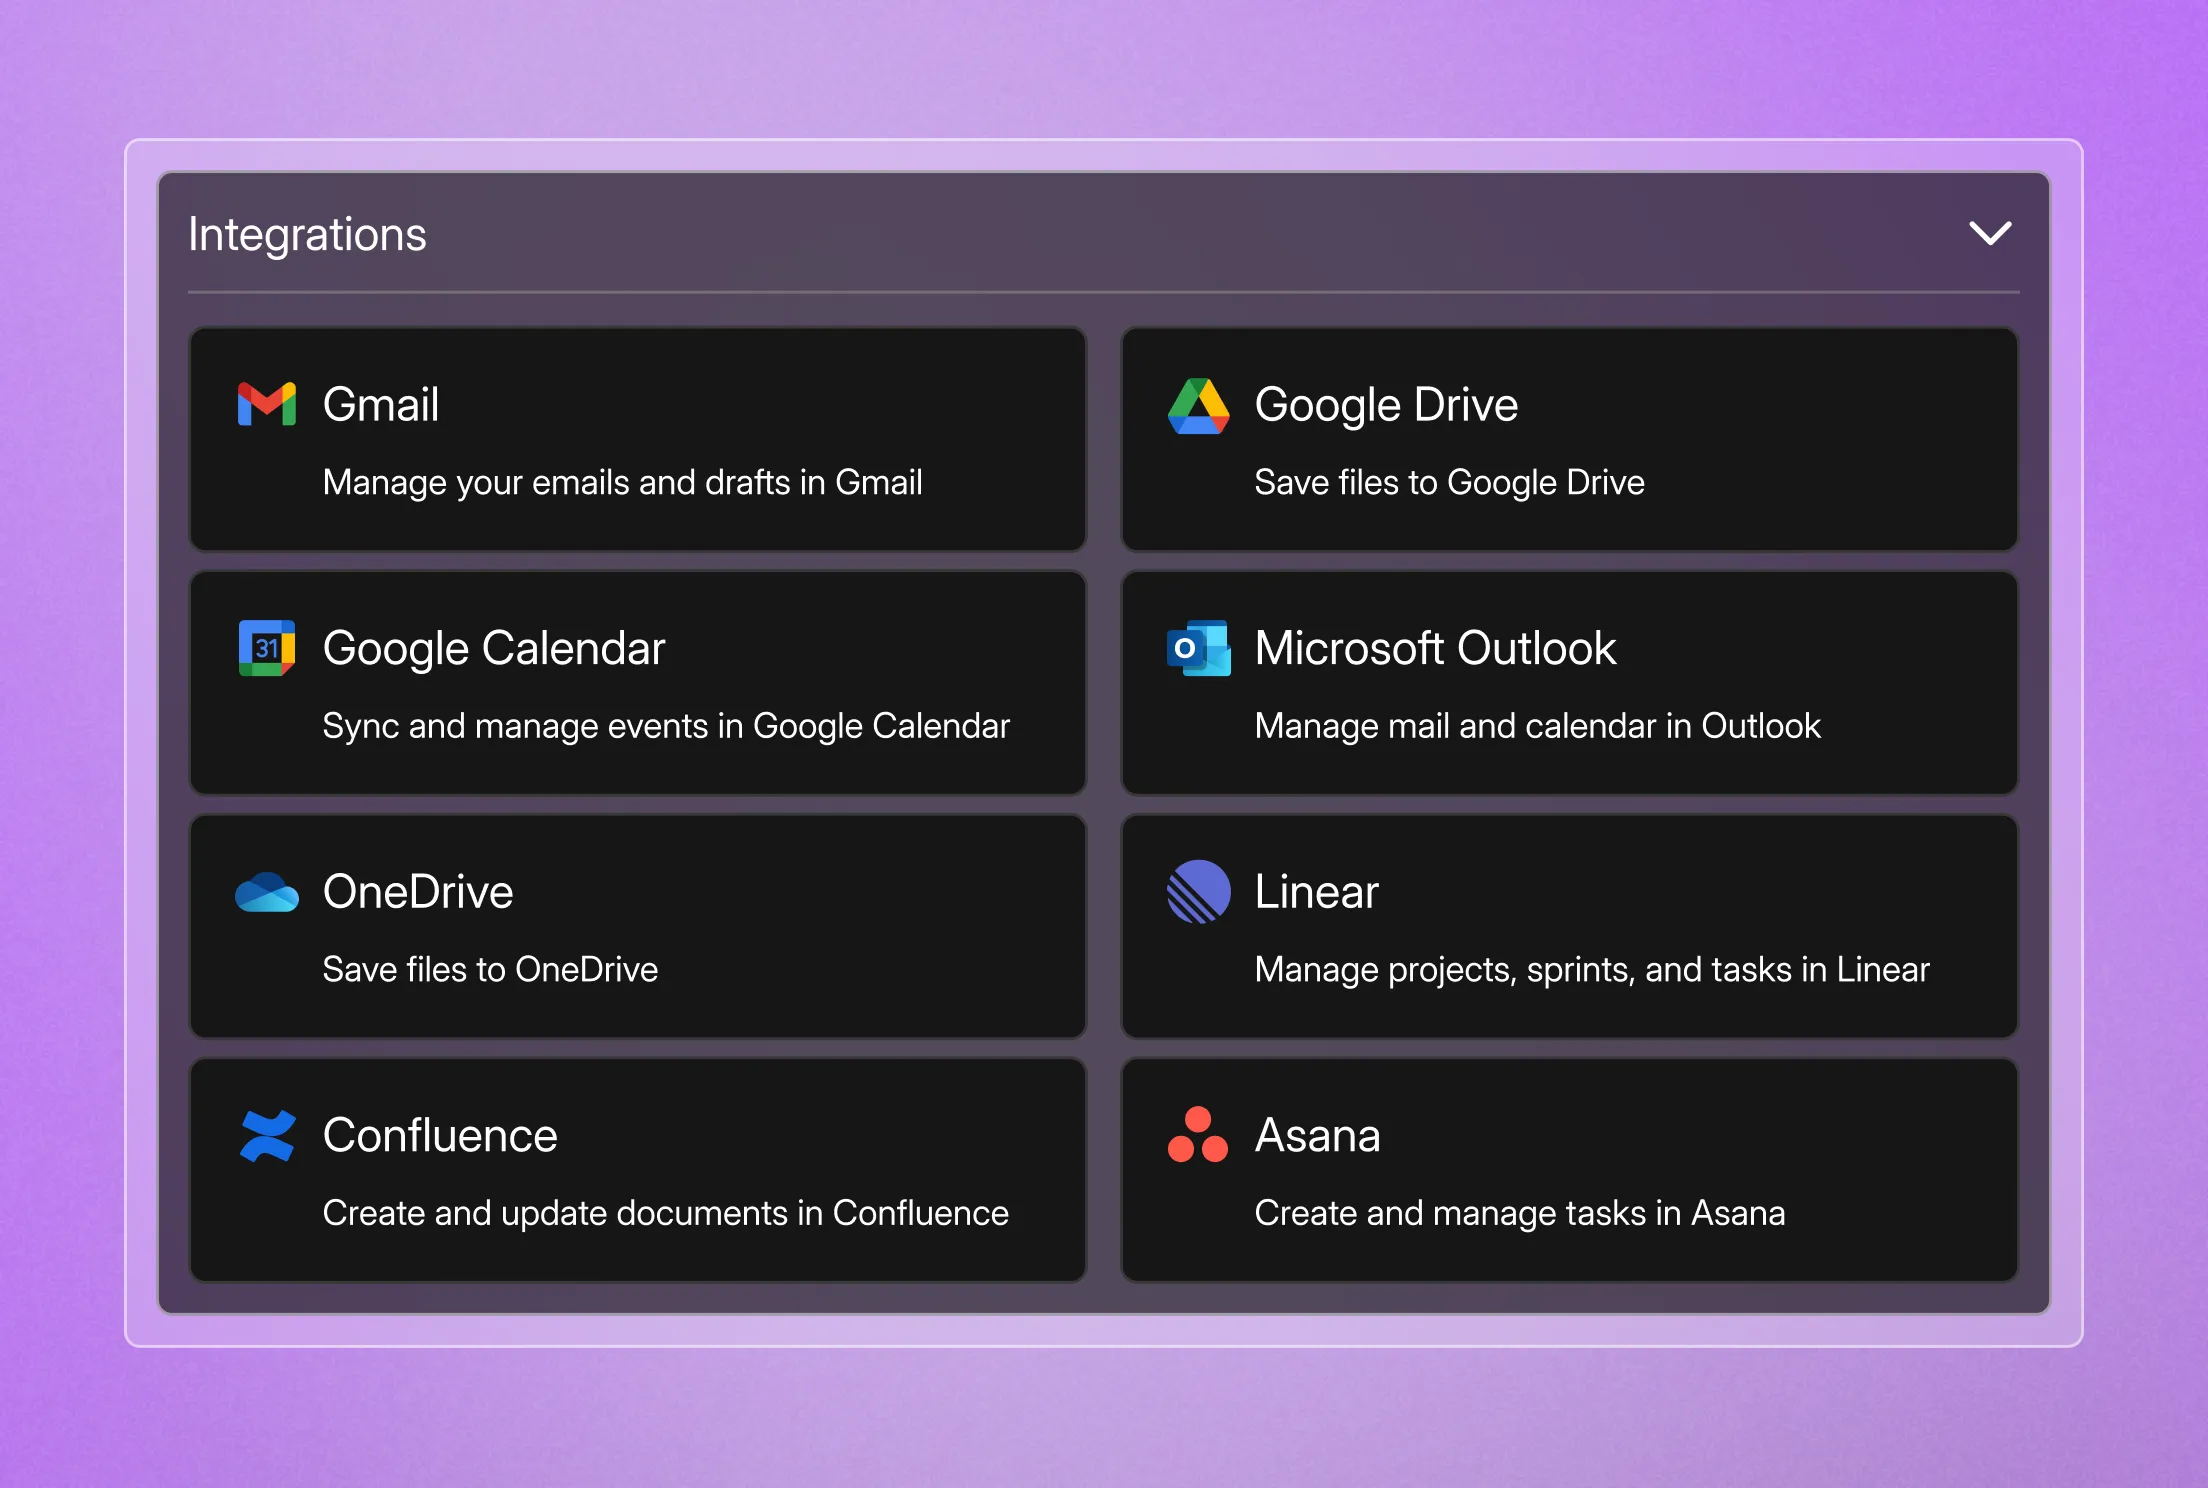Click the Microsoft Outlook logo icon
This screenshot has width=2208, height=1488.
pyautogui.click(x=1198, y=648)
